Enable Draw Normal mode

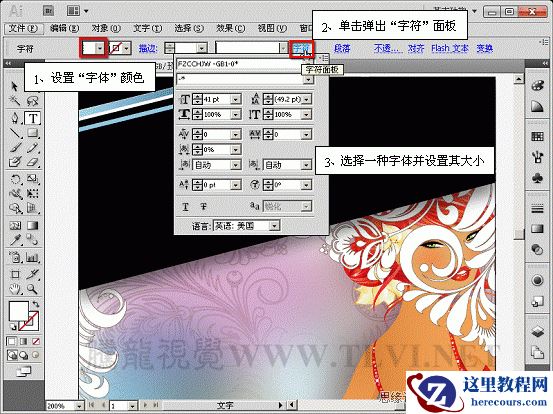tap(11, 355)
